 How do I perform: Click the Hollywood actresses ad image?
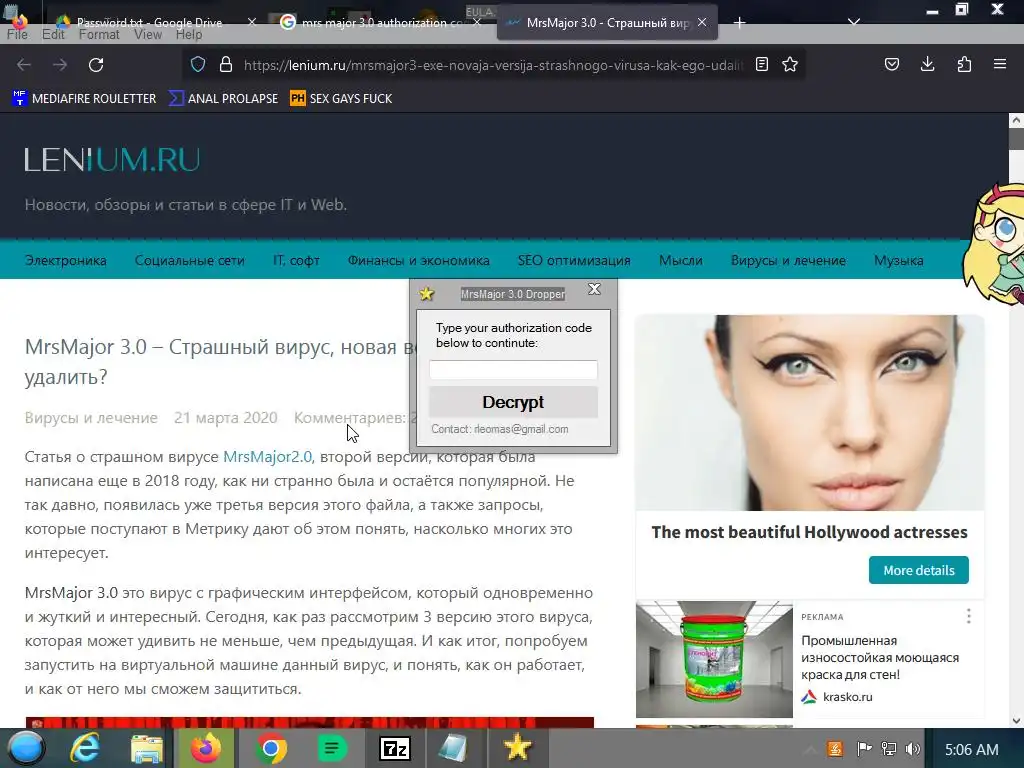click(x=810, y=413)
